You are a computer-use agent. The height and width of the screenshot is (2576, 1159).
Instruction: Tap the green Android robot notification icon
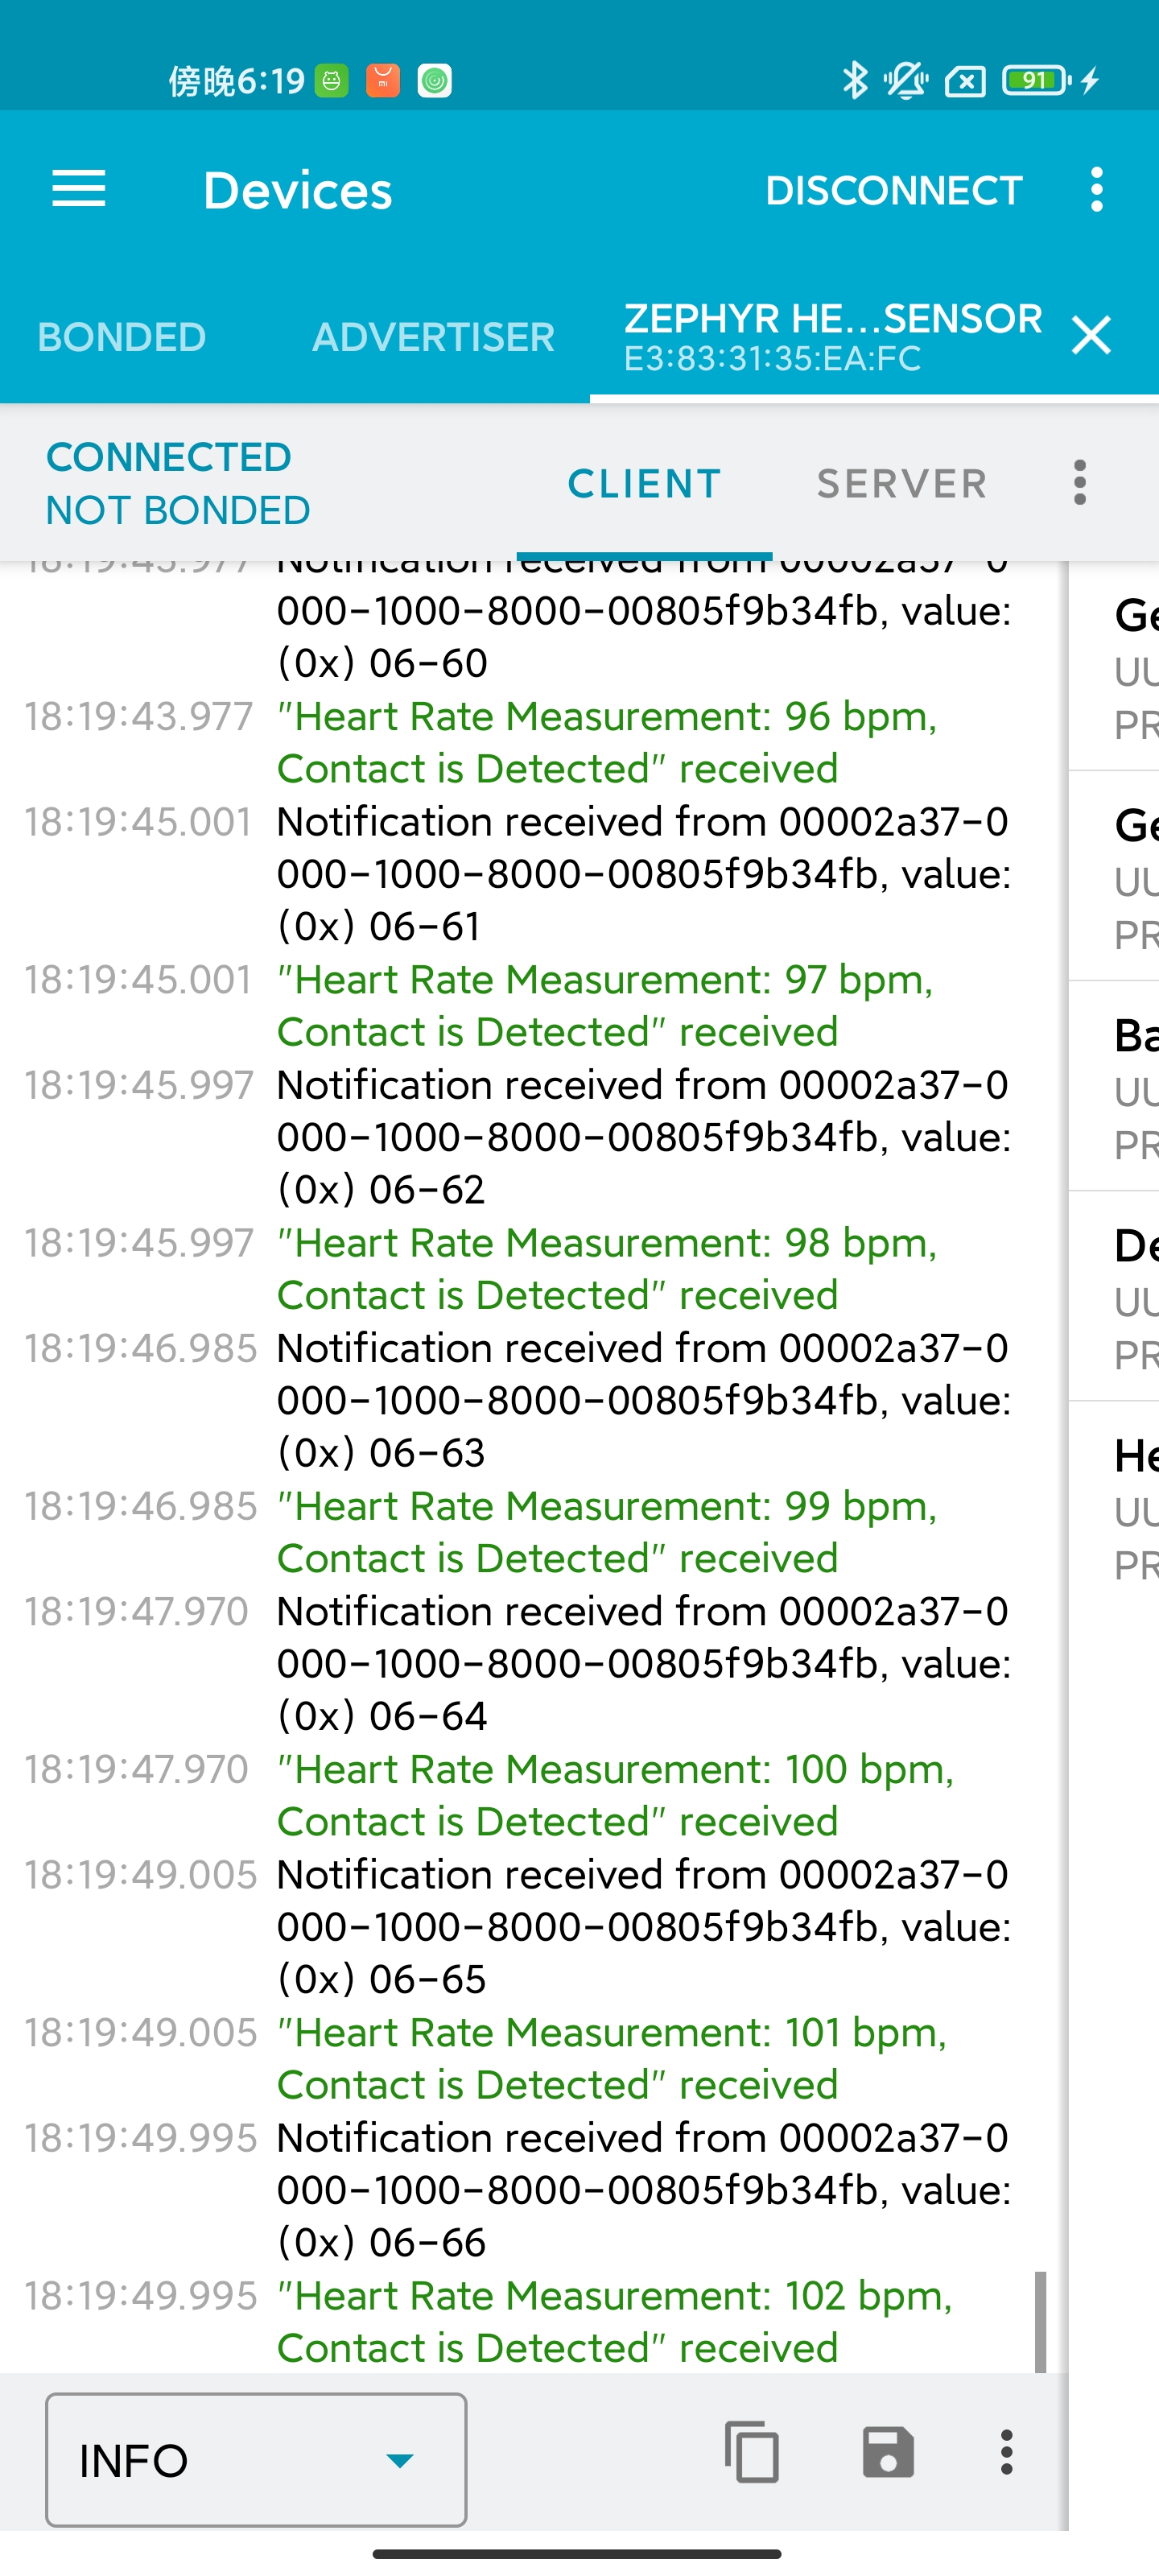(x=331, y=80)
